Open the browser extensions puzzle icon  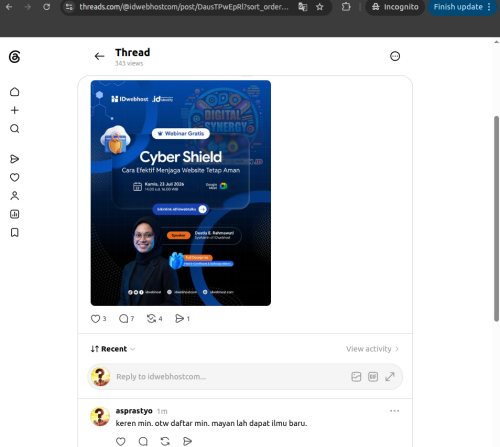click(346, 7)
